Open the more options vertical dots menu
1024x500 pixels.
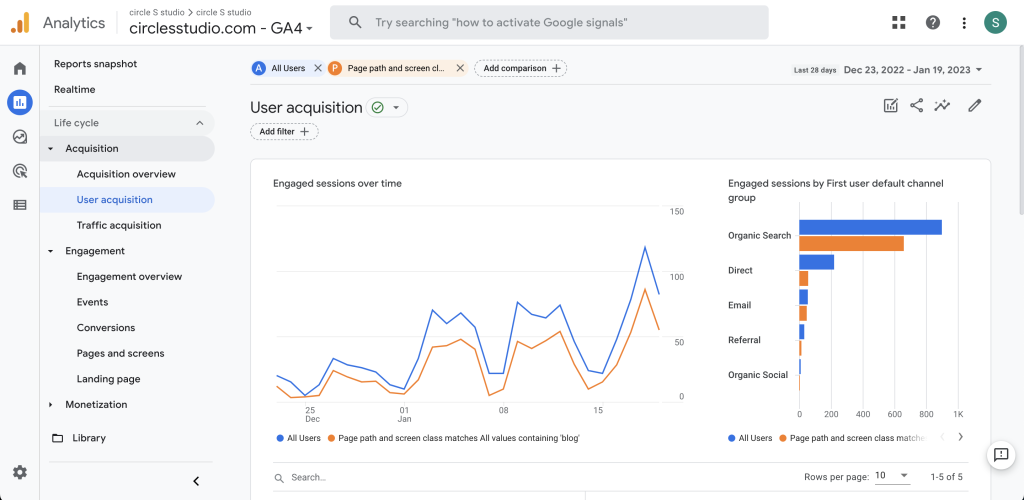(x=964, y=22)
